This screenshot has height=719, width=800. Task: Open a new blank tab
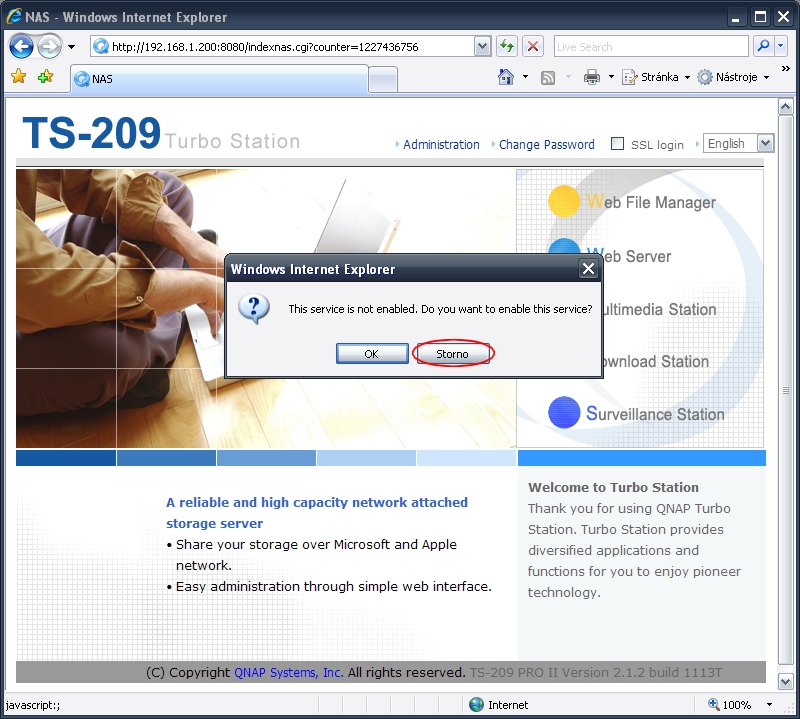tap(383, 80)
